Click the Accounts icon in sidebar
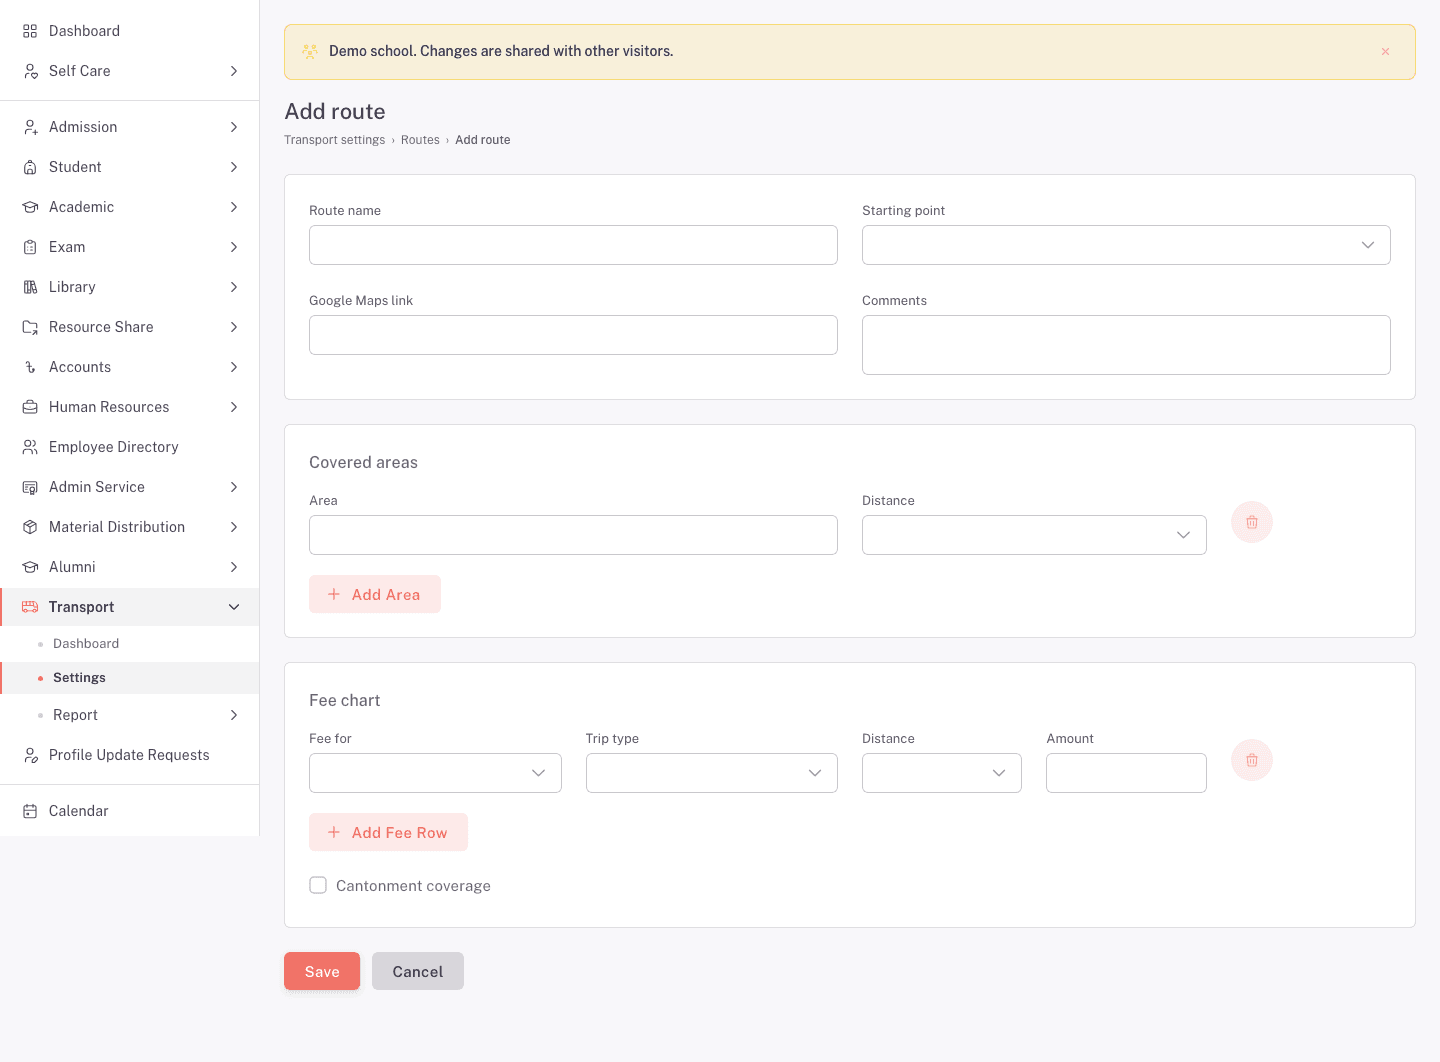The image size is (1440, 1062). (x=30, y=367)
